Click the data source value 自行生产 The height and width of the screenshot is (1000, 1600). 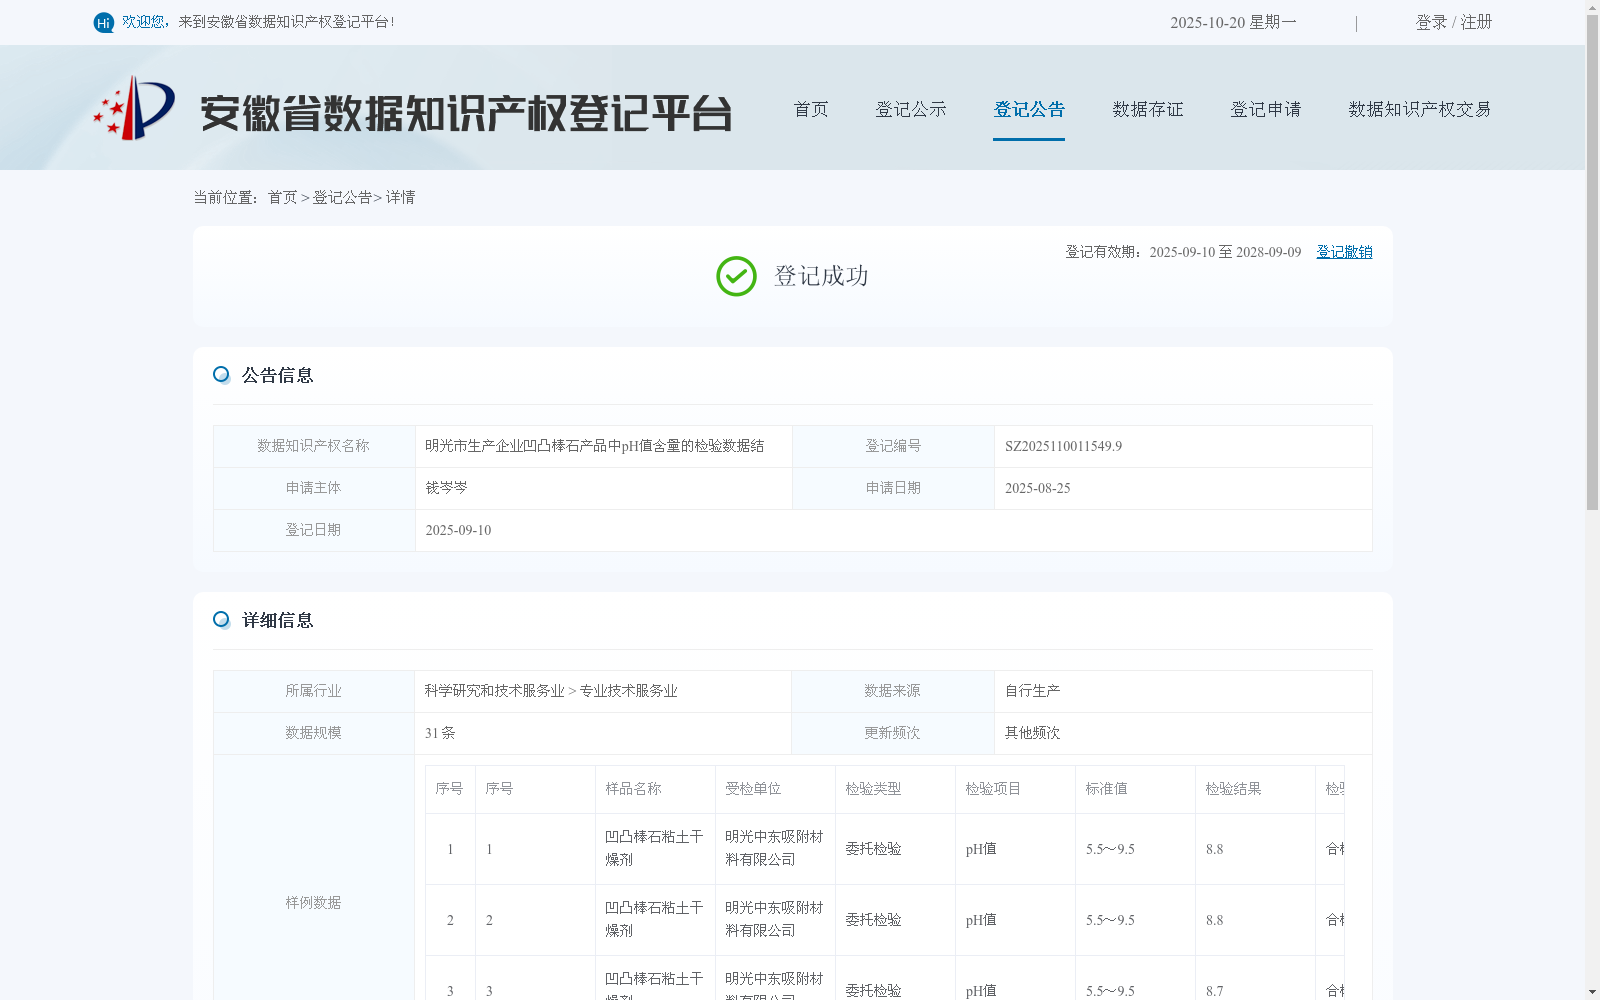[x=1032, y=691]
